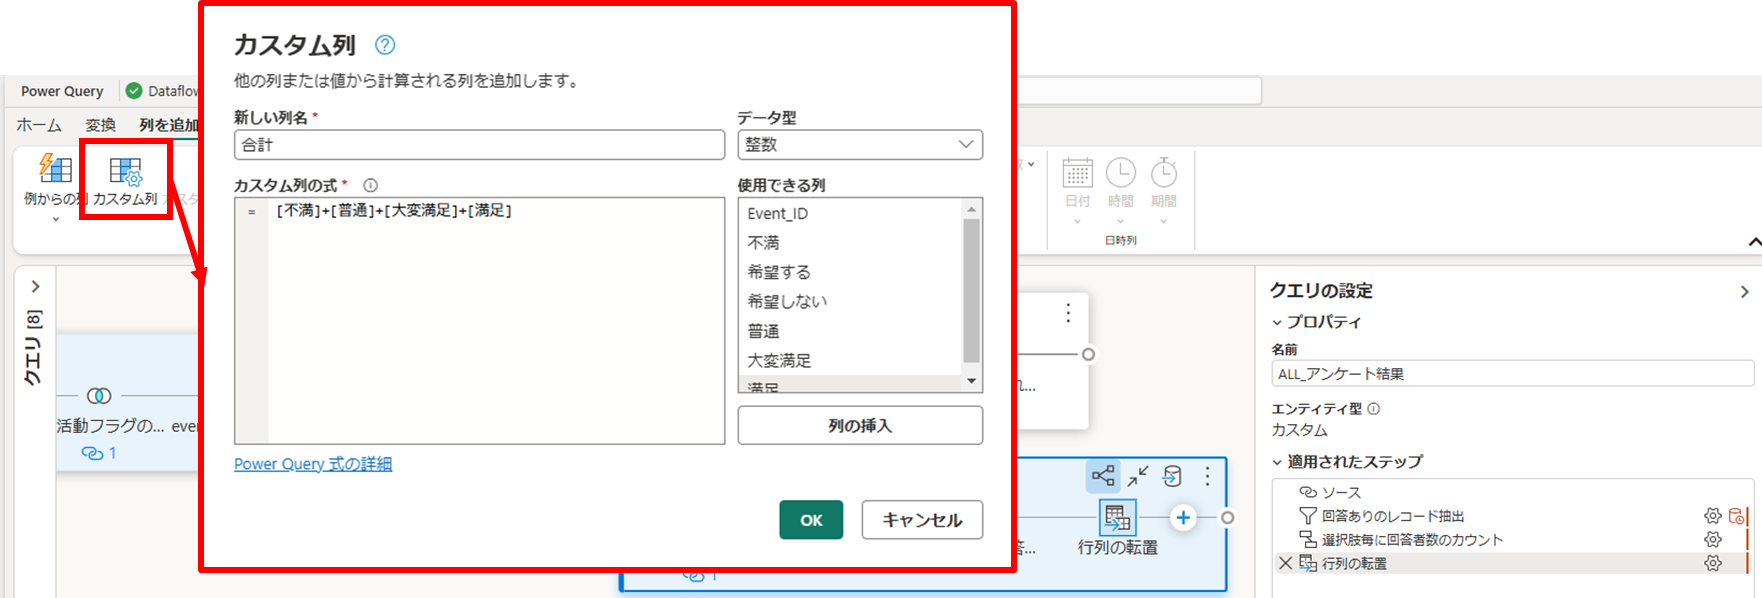1762x598 pixels.
Task: Select 大変満足 in available columns
Action: [779, 360]
